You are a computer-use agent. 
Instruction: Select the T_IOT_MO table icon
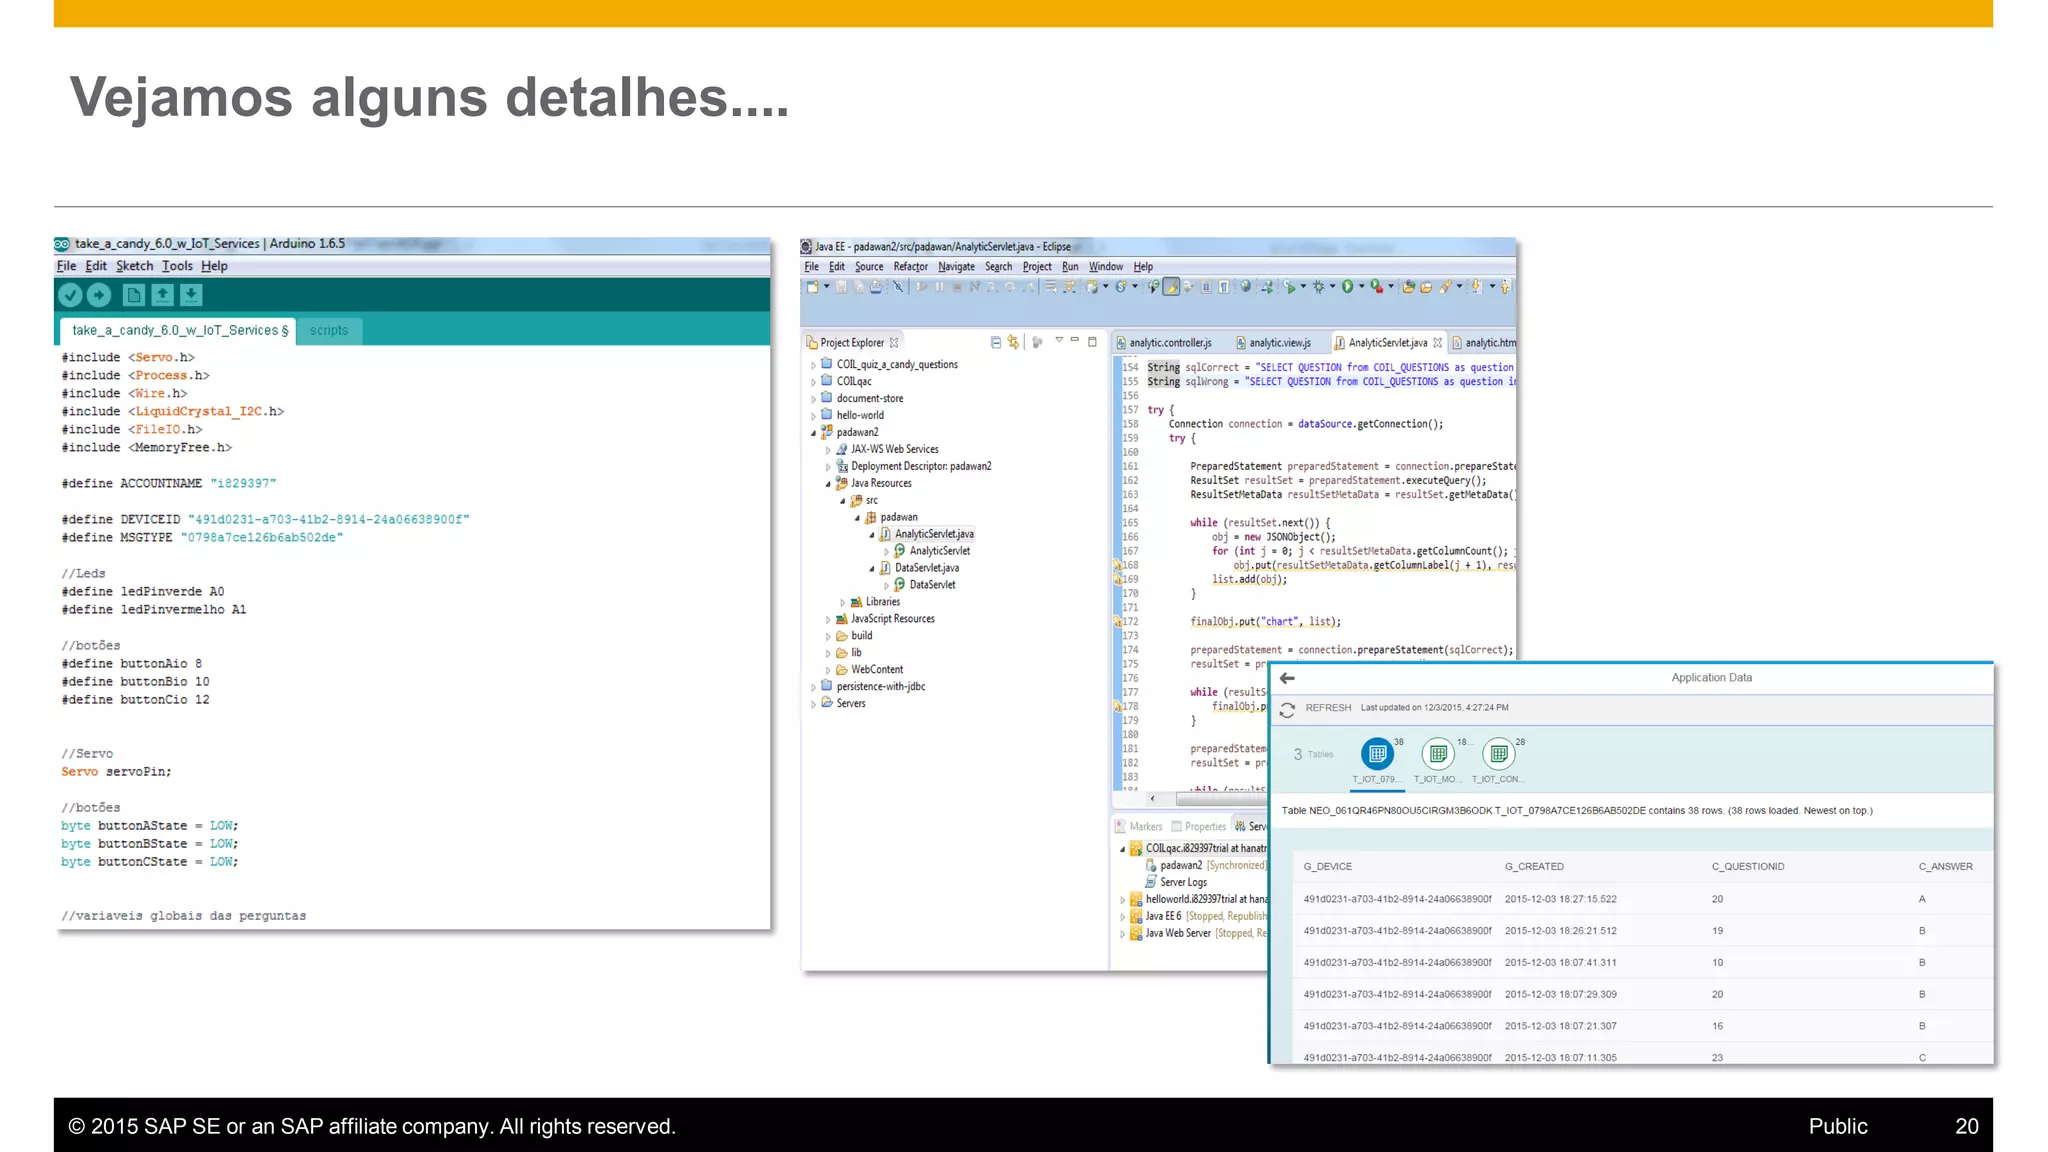click(x=1438, y=753)
